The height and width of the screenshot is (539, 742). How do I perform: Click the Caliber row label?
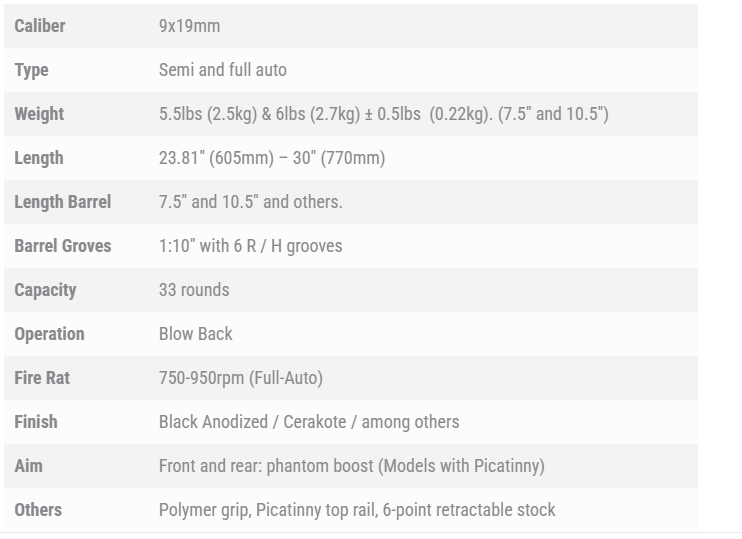coord(39,26)
